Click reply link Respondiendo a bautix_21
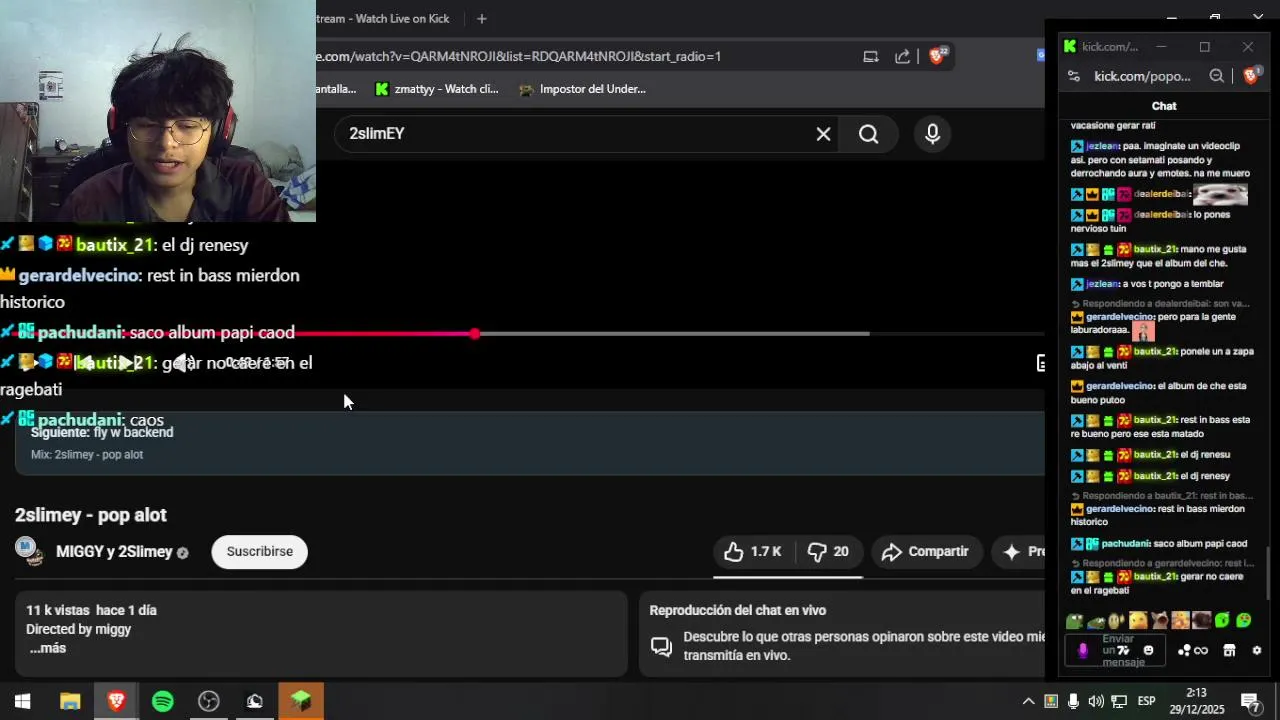This screenshot has width=1280, height=720. [x=1167, y=496]
